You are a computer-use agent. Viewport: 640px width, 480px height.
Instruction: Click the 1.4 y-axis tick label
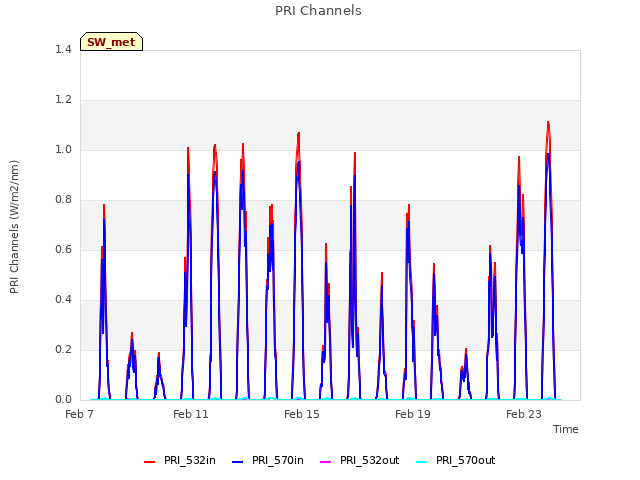click(63, 49)
